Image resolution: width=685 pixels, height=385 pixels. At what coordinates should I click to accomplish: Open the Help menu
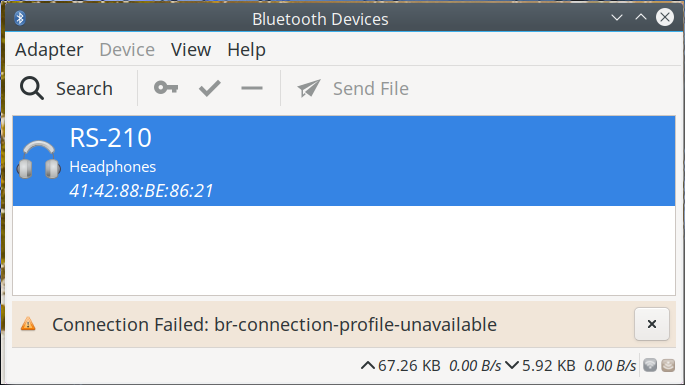246,50
